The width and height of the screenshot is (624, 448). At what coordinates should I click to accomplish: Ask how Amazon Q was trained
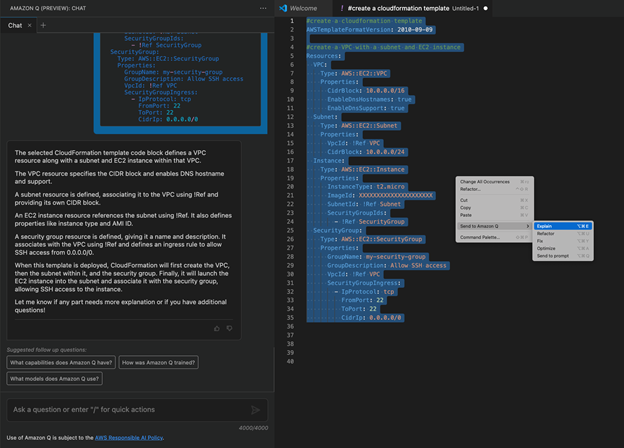coord(158,362)
